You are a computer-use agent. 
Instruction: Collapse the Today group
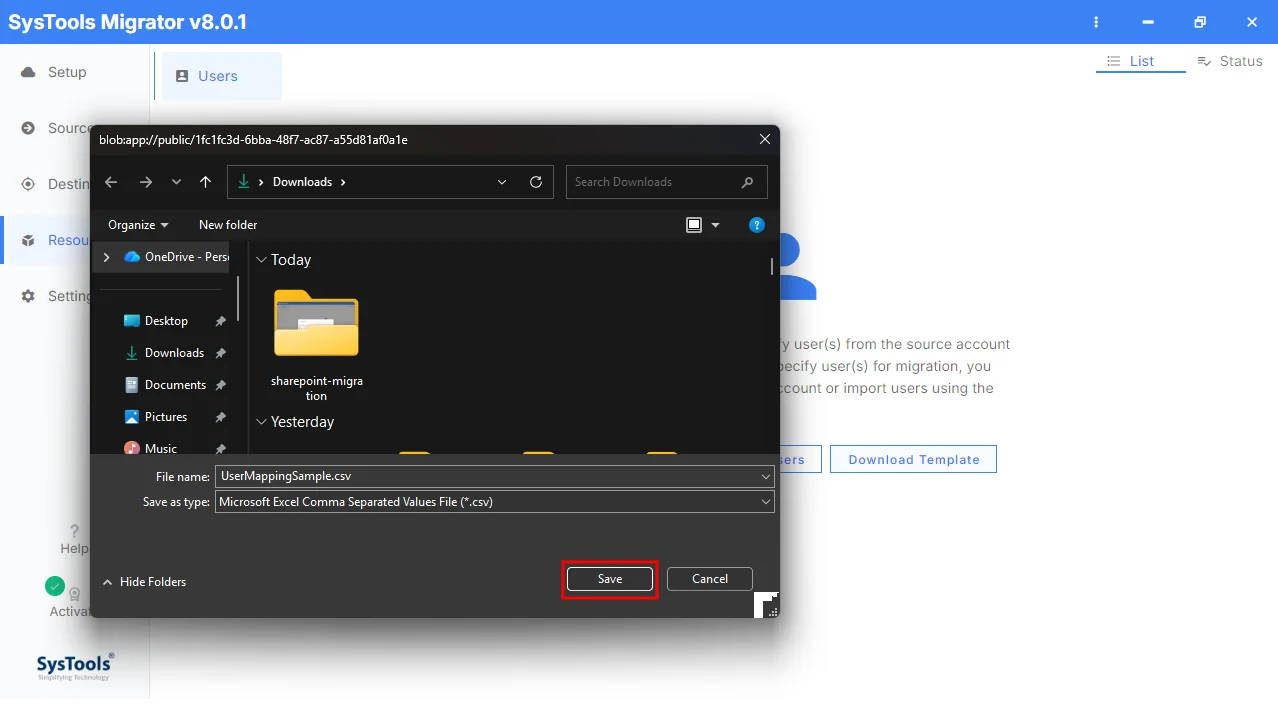[x=262, y=260]
